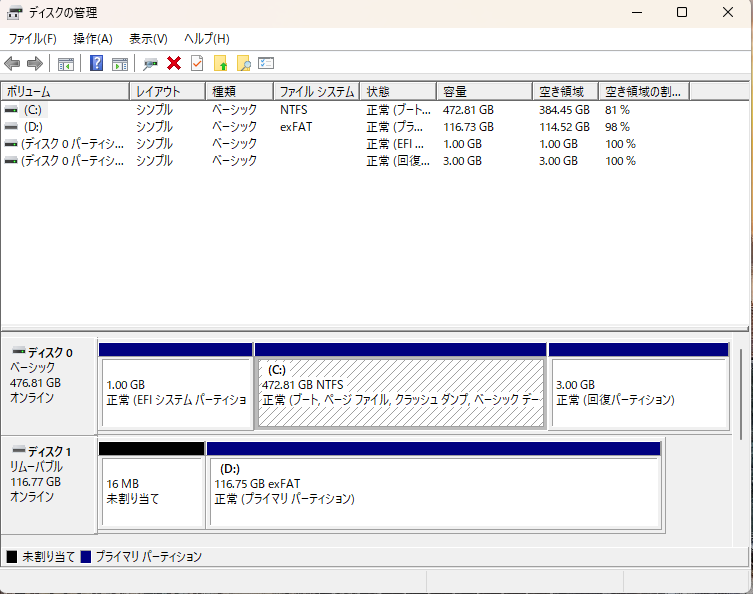This screenshot has width=753, height=594.
Task: Click the ディスク 0 disk label panel
Action: coord(49,386)
